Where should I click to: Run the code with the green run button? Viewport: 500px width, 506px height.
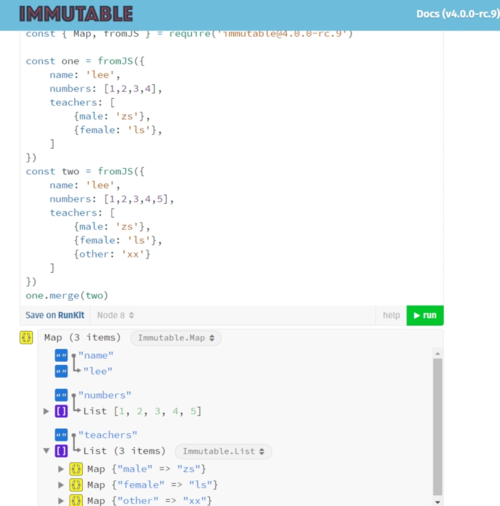[425, 315]
